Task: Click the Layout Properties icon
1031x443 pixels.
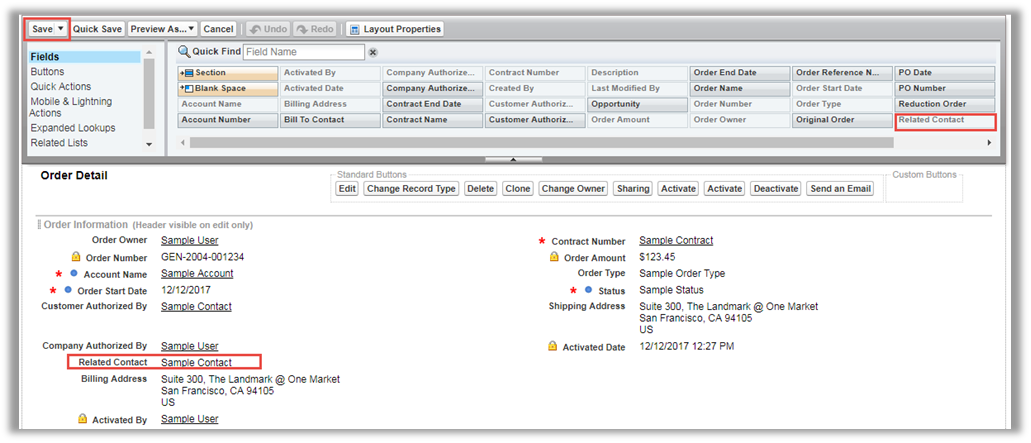Action: tap(354, 29)
